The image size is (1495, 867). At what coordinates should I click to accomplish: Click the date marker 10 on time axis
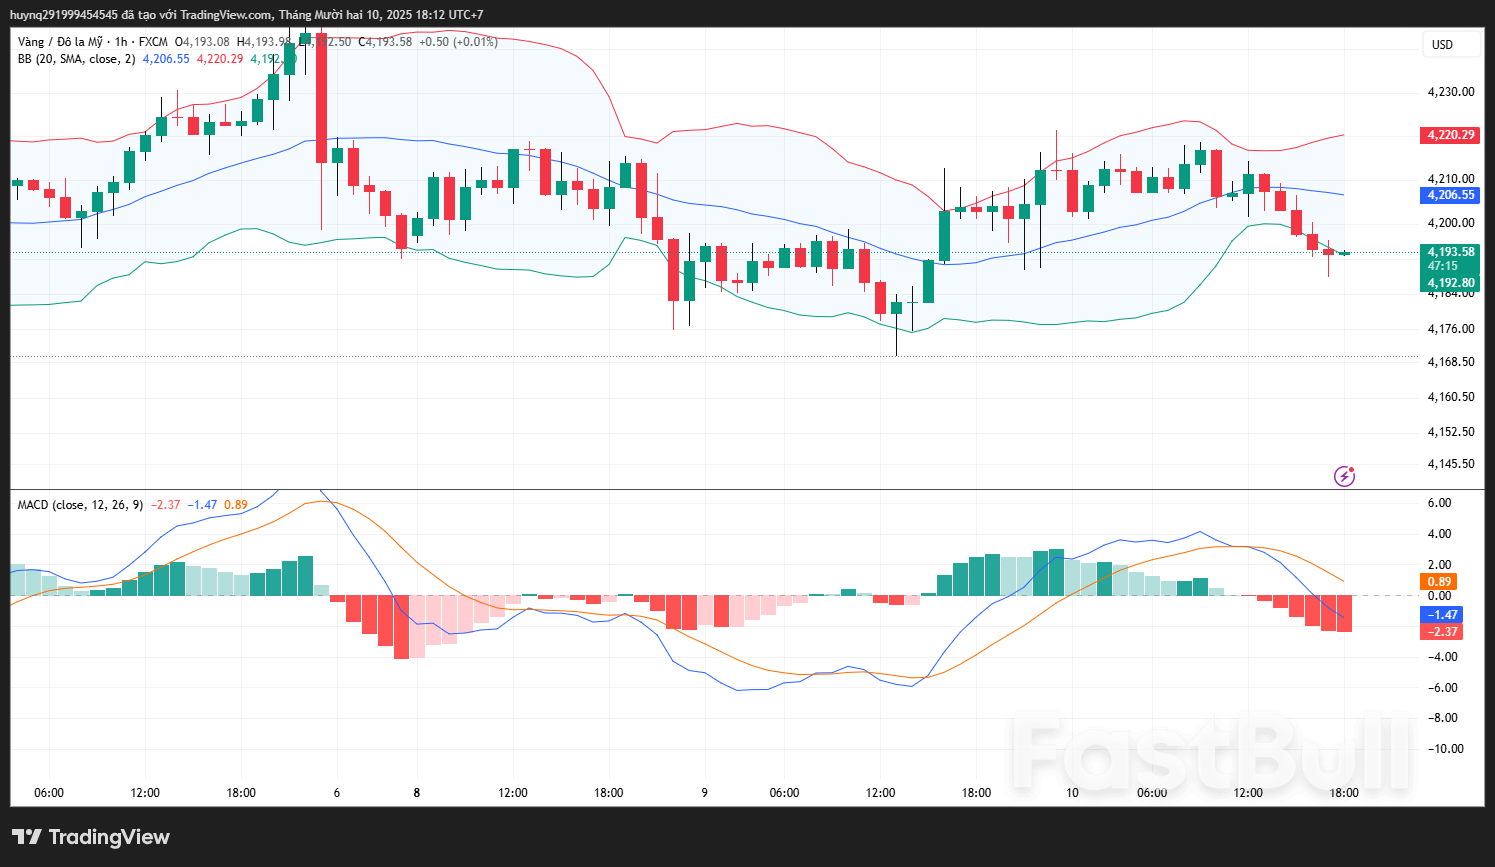coord(1072,793)
